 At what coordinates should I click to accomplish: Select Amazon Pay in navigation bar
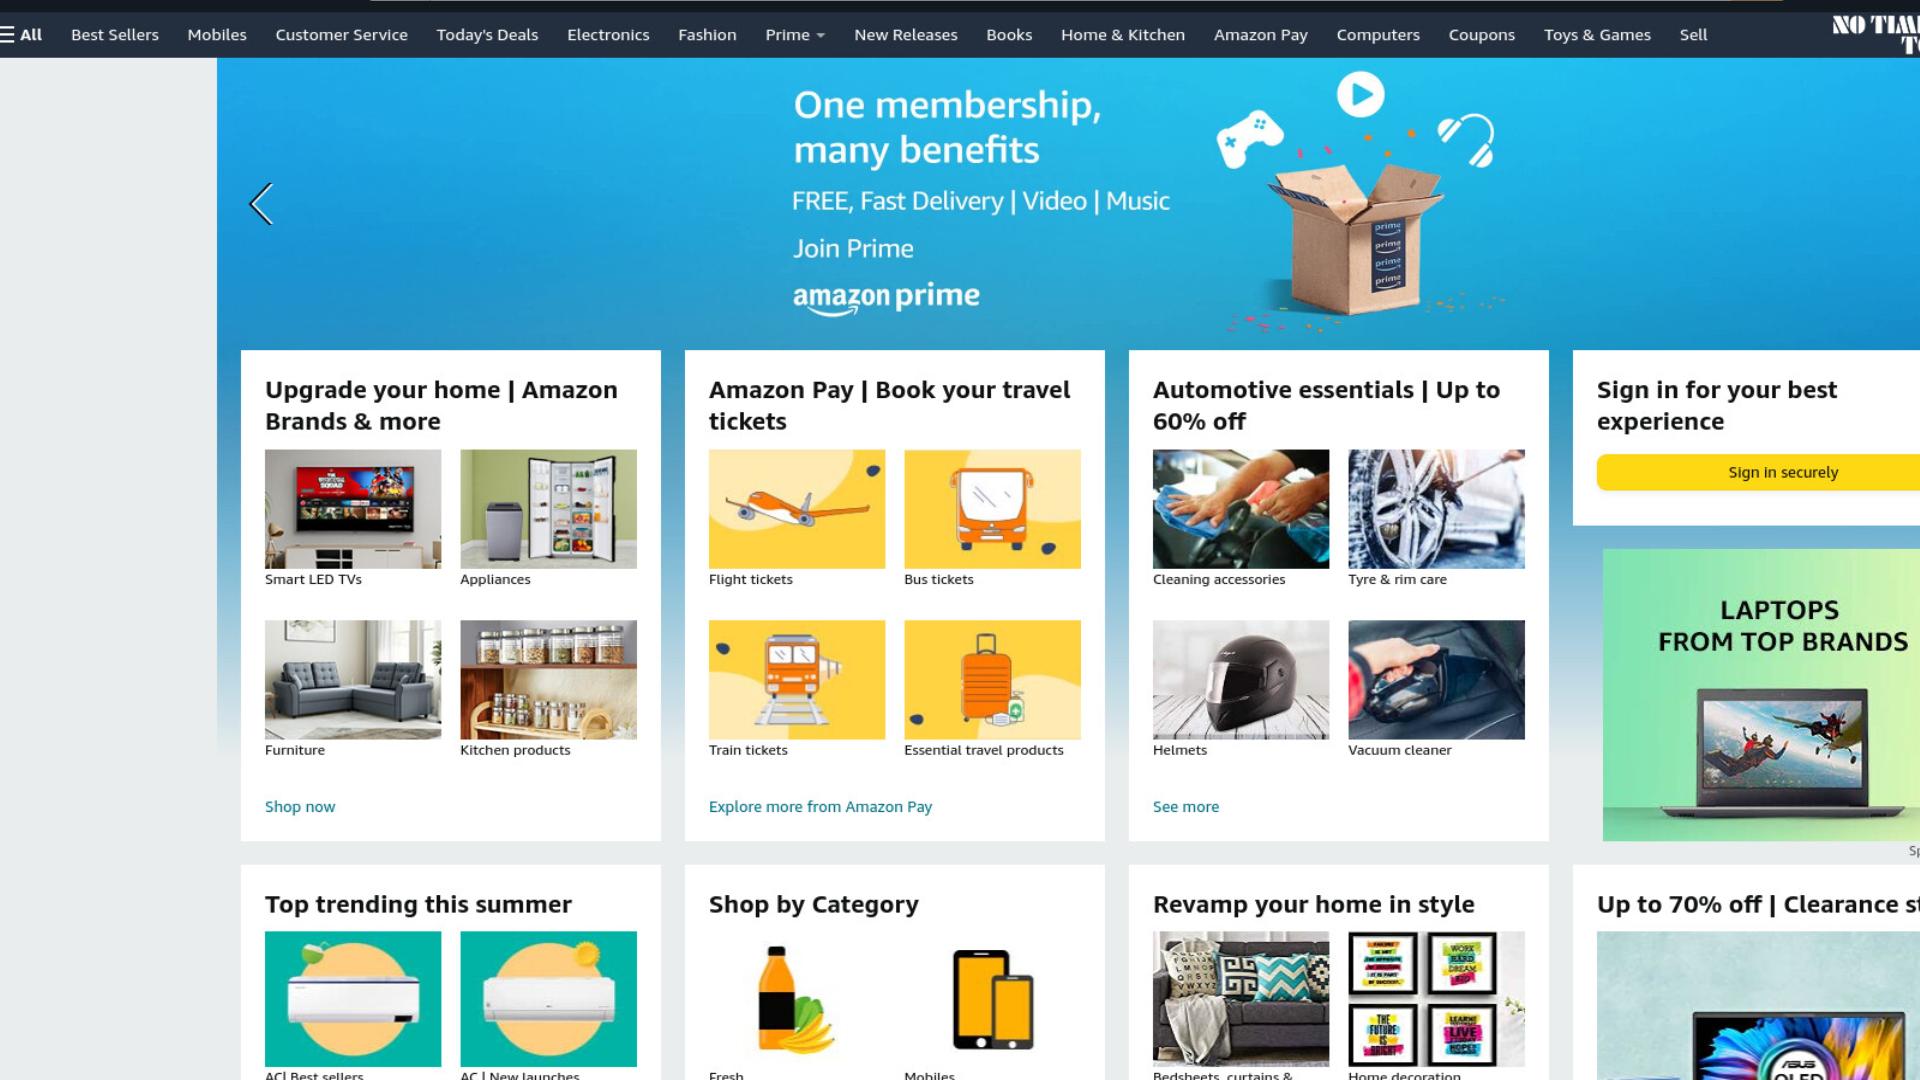click(x=1260, y=35)
